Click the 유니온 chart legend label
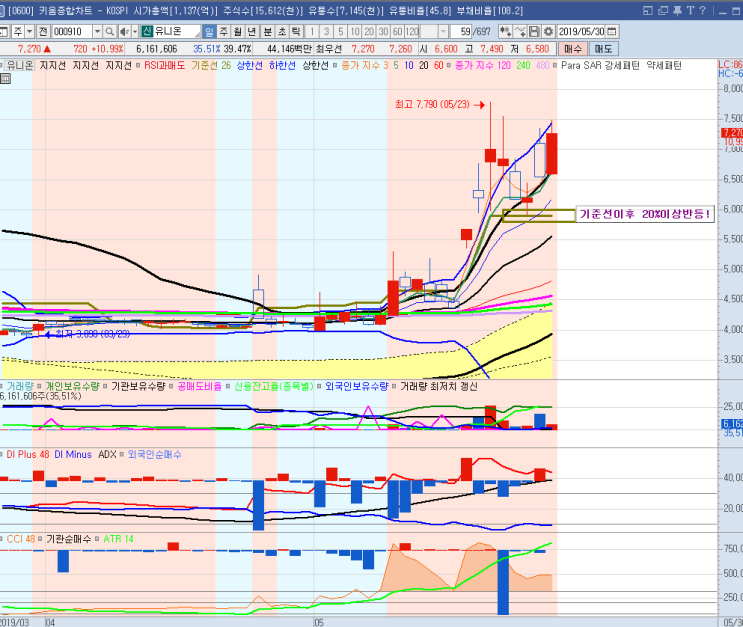Viewport: 743px width, 627px height. click(x=19, y=65)
